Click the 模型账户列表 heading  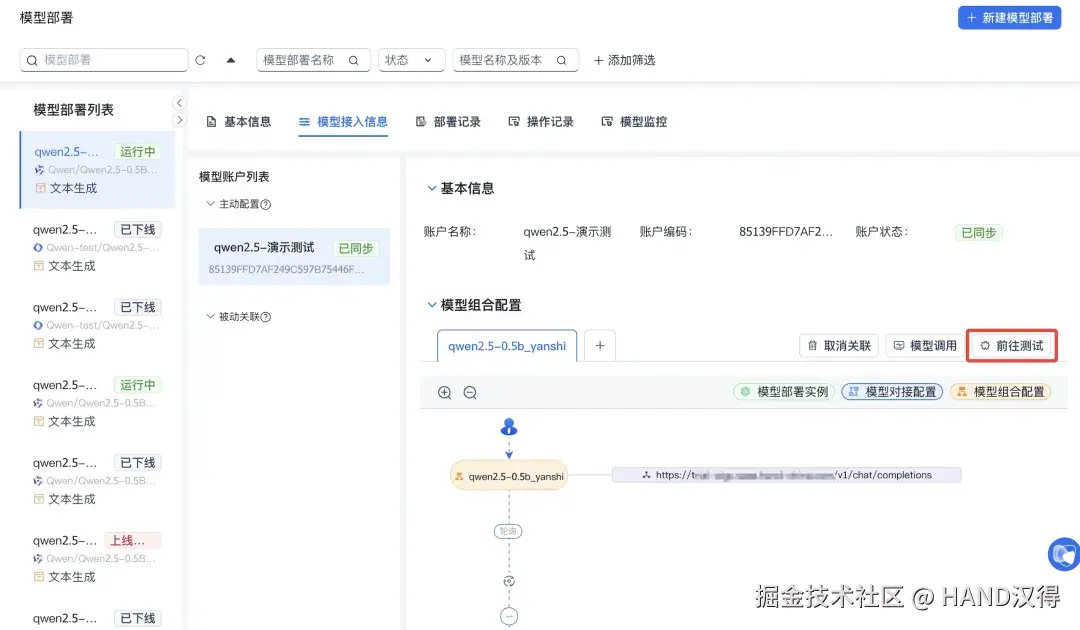click(x=234, y=177)
